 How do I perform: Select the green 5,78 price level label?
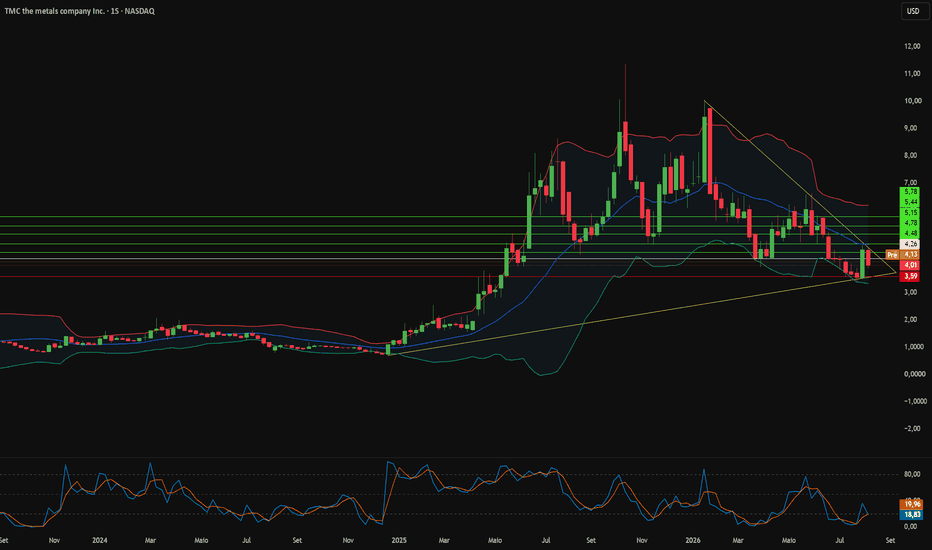[x=910, y=192]
